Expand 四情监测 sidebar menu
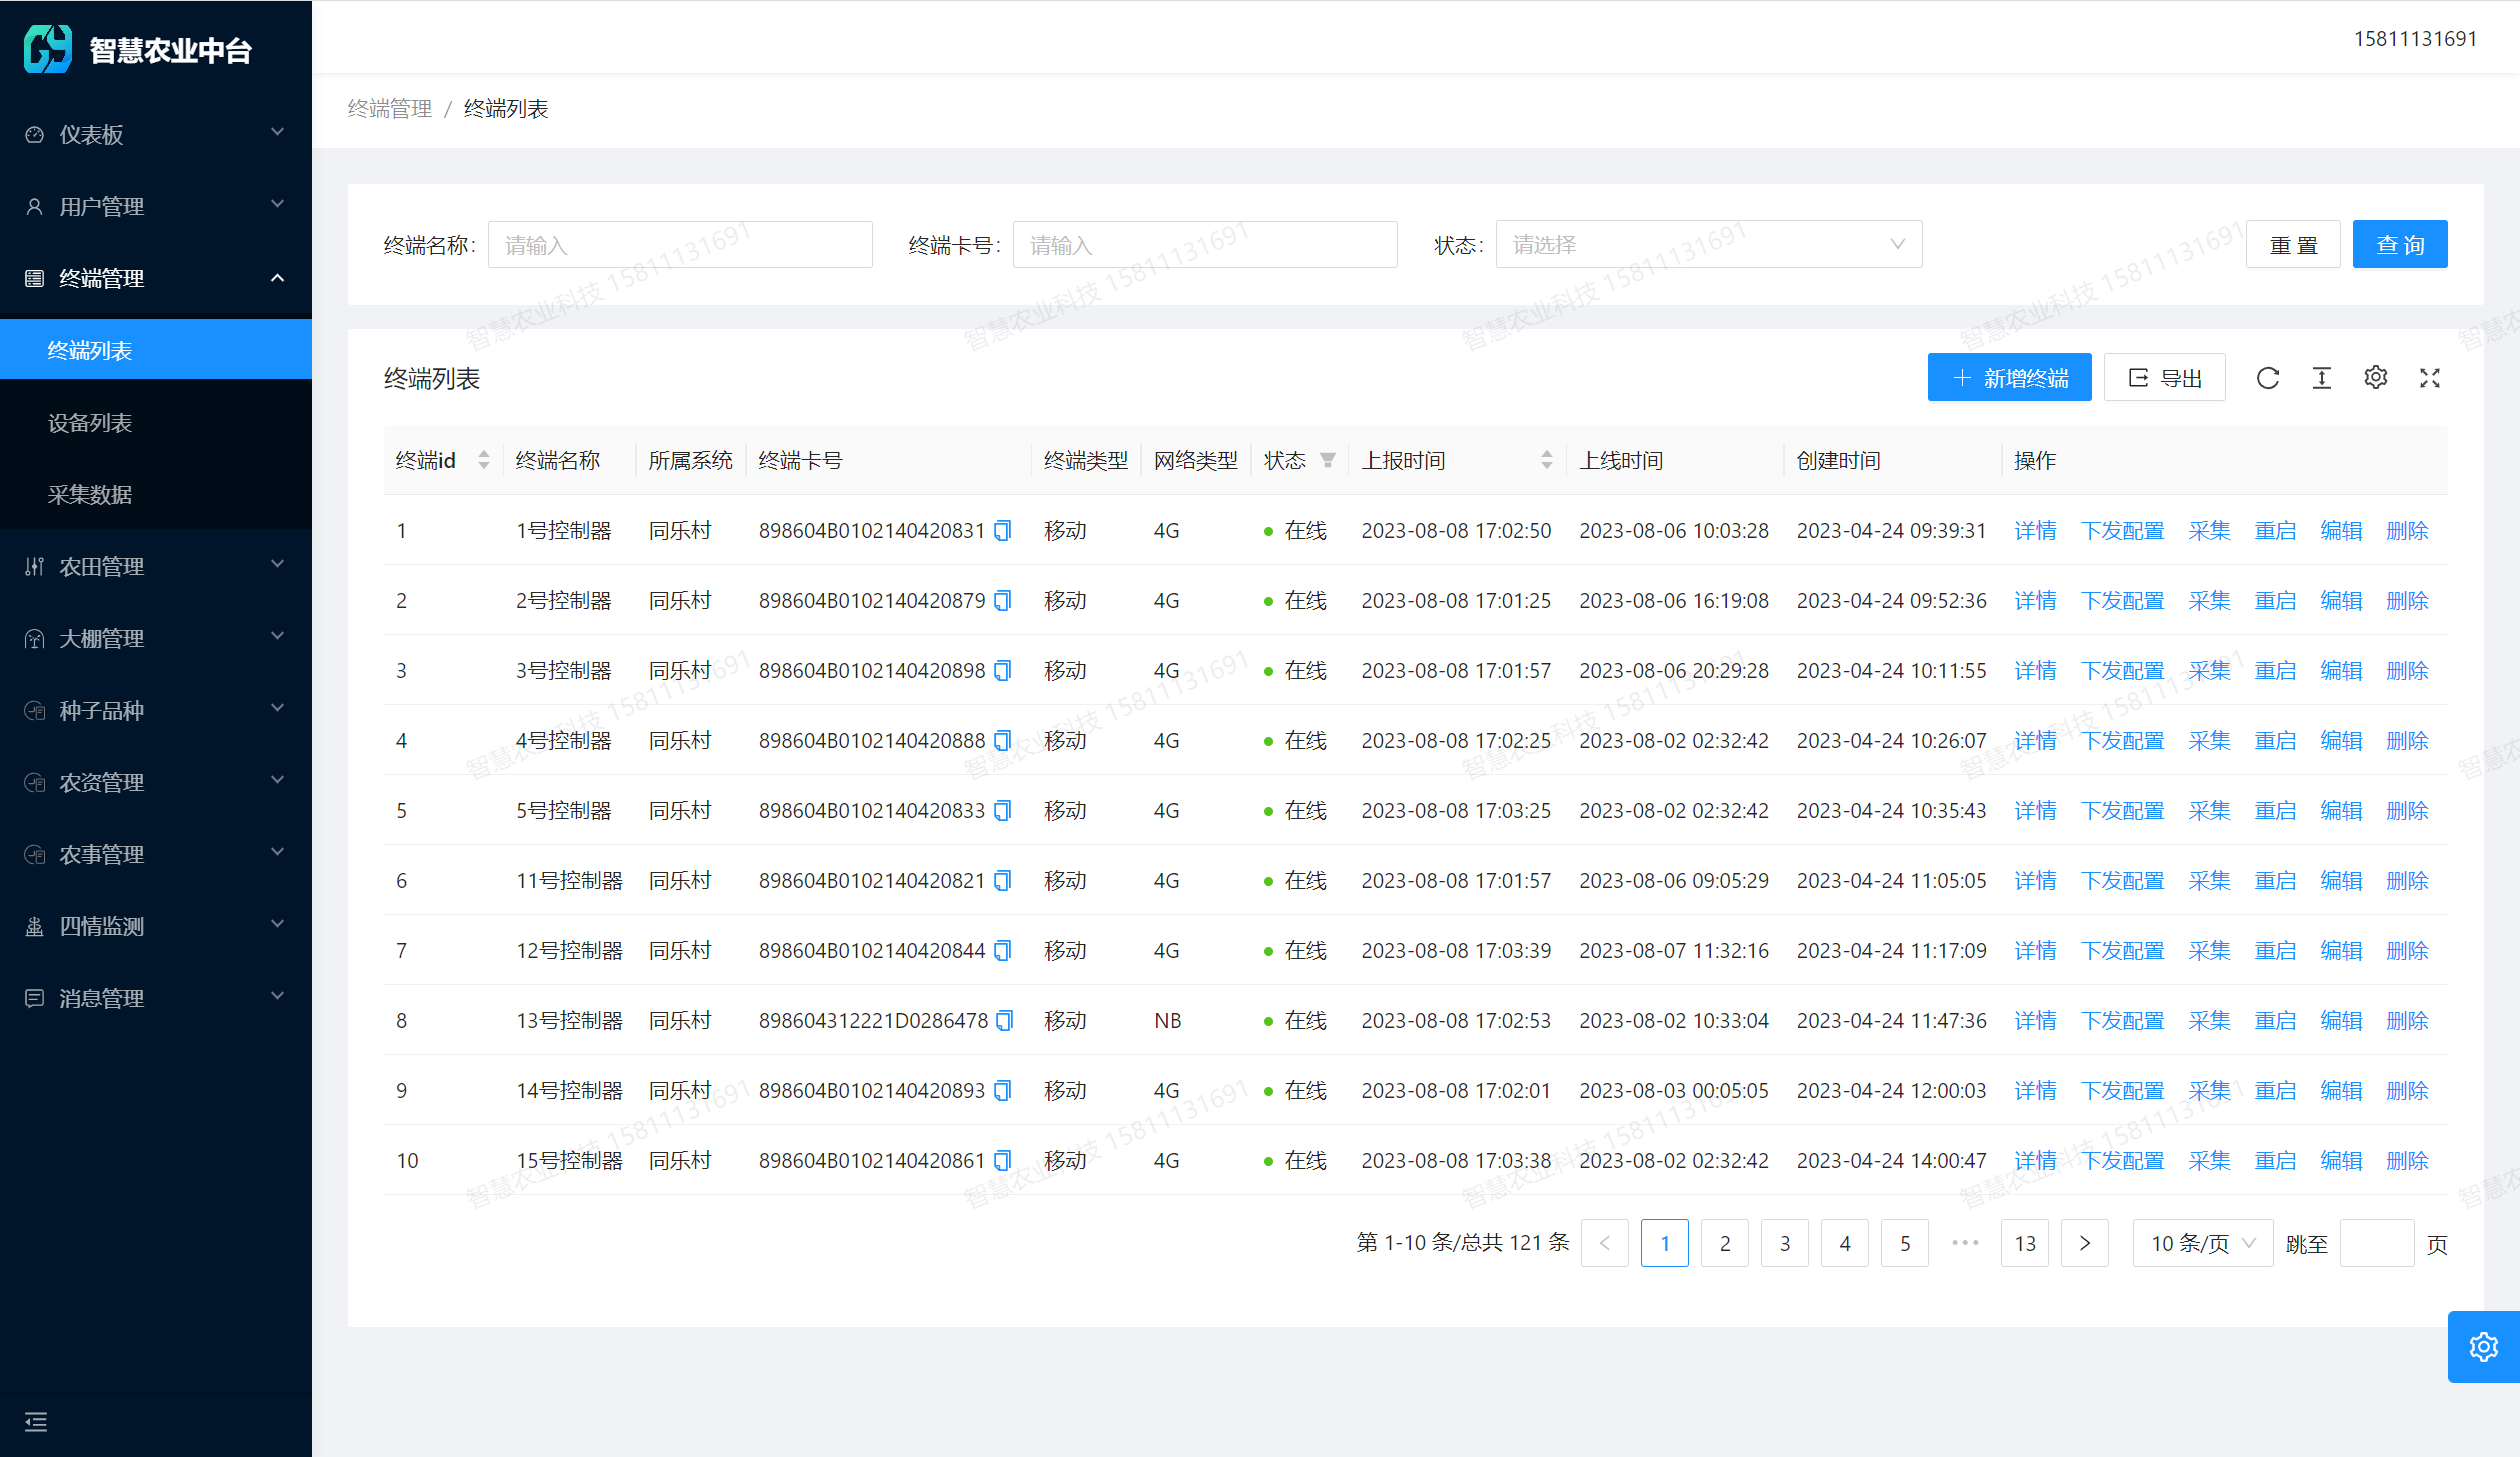The width and height of the screenshot is (2520, 1457). [x=156, y=926]
